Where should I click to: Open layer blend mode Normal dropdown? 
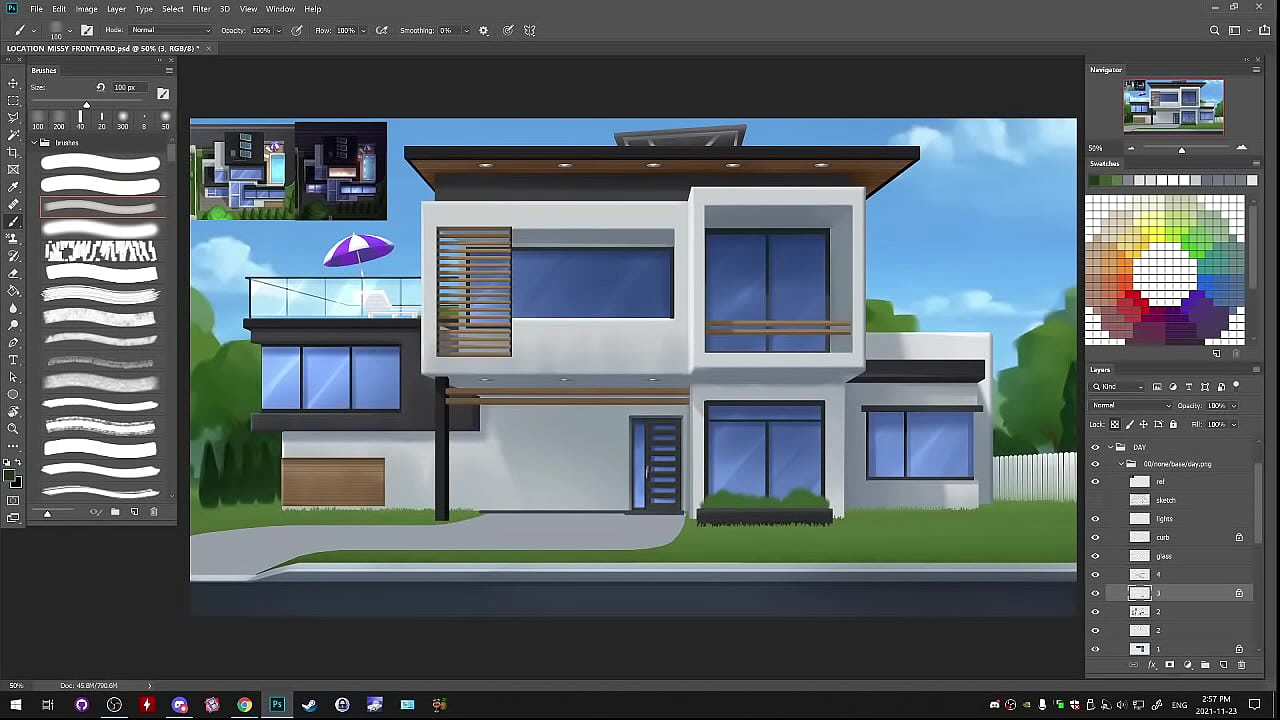[x=1131, y=406]
